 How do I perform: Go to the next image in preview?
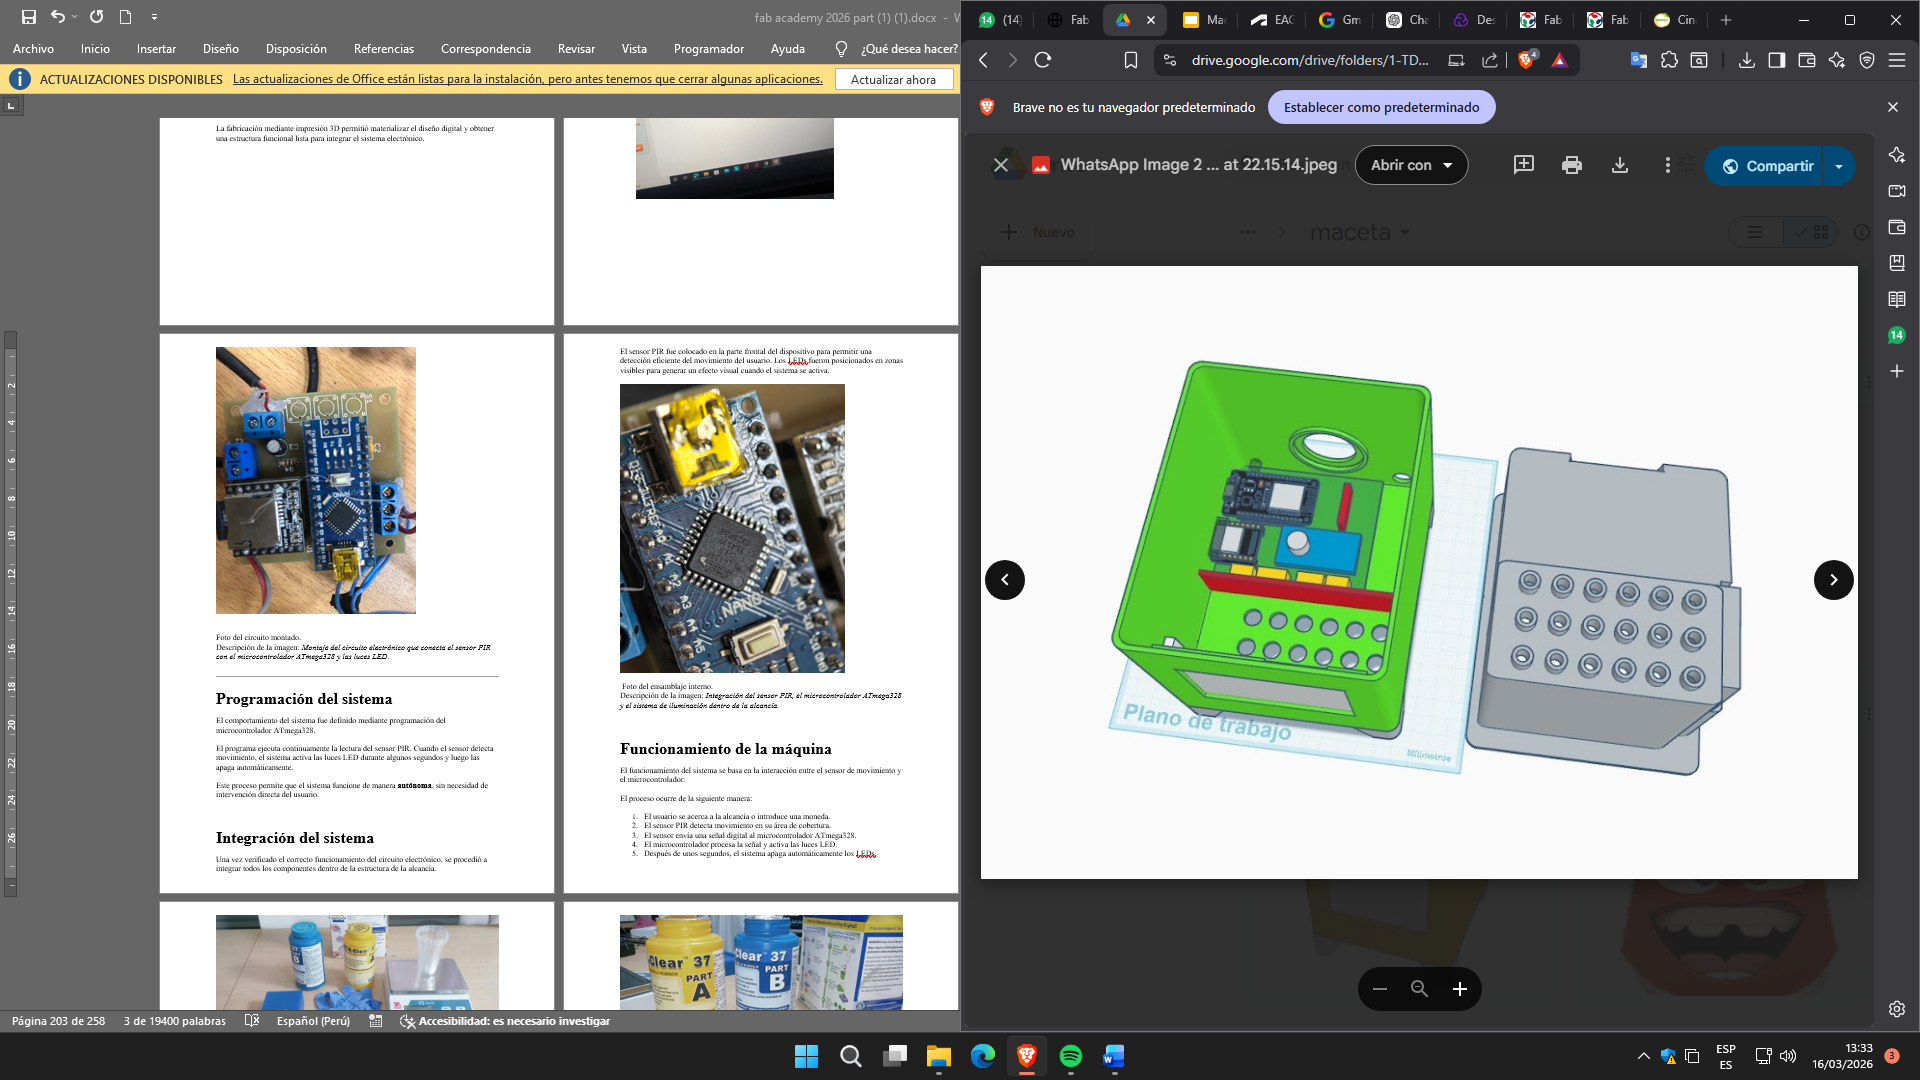pyautogui.click(x=1833, y=580)
